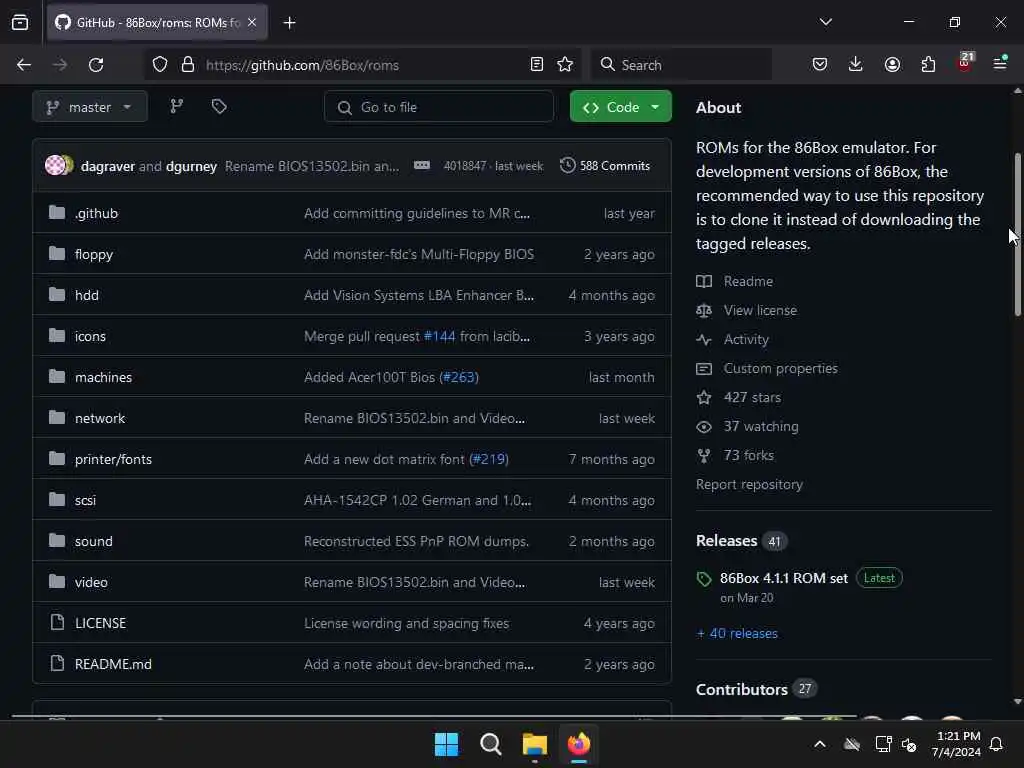
Task: Go back to the previous page
Action: point(24,65)
